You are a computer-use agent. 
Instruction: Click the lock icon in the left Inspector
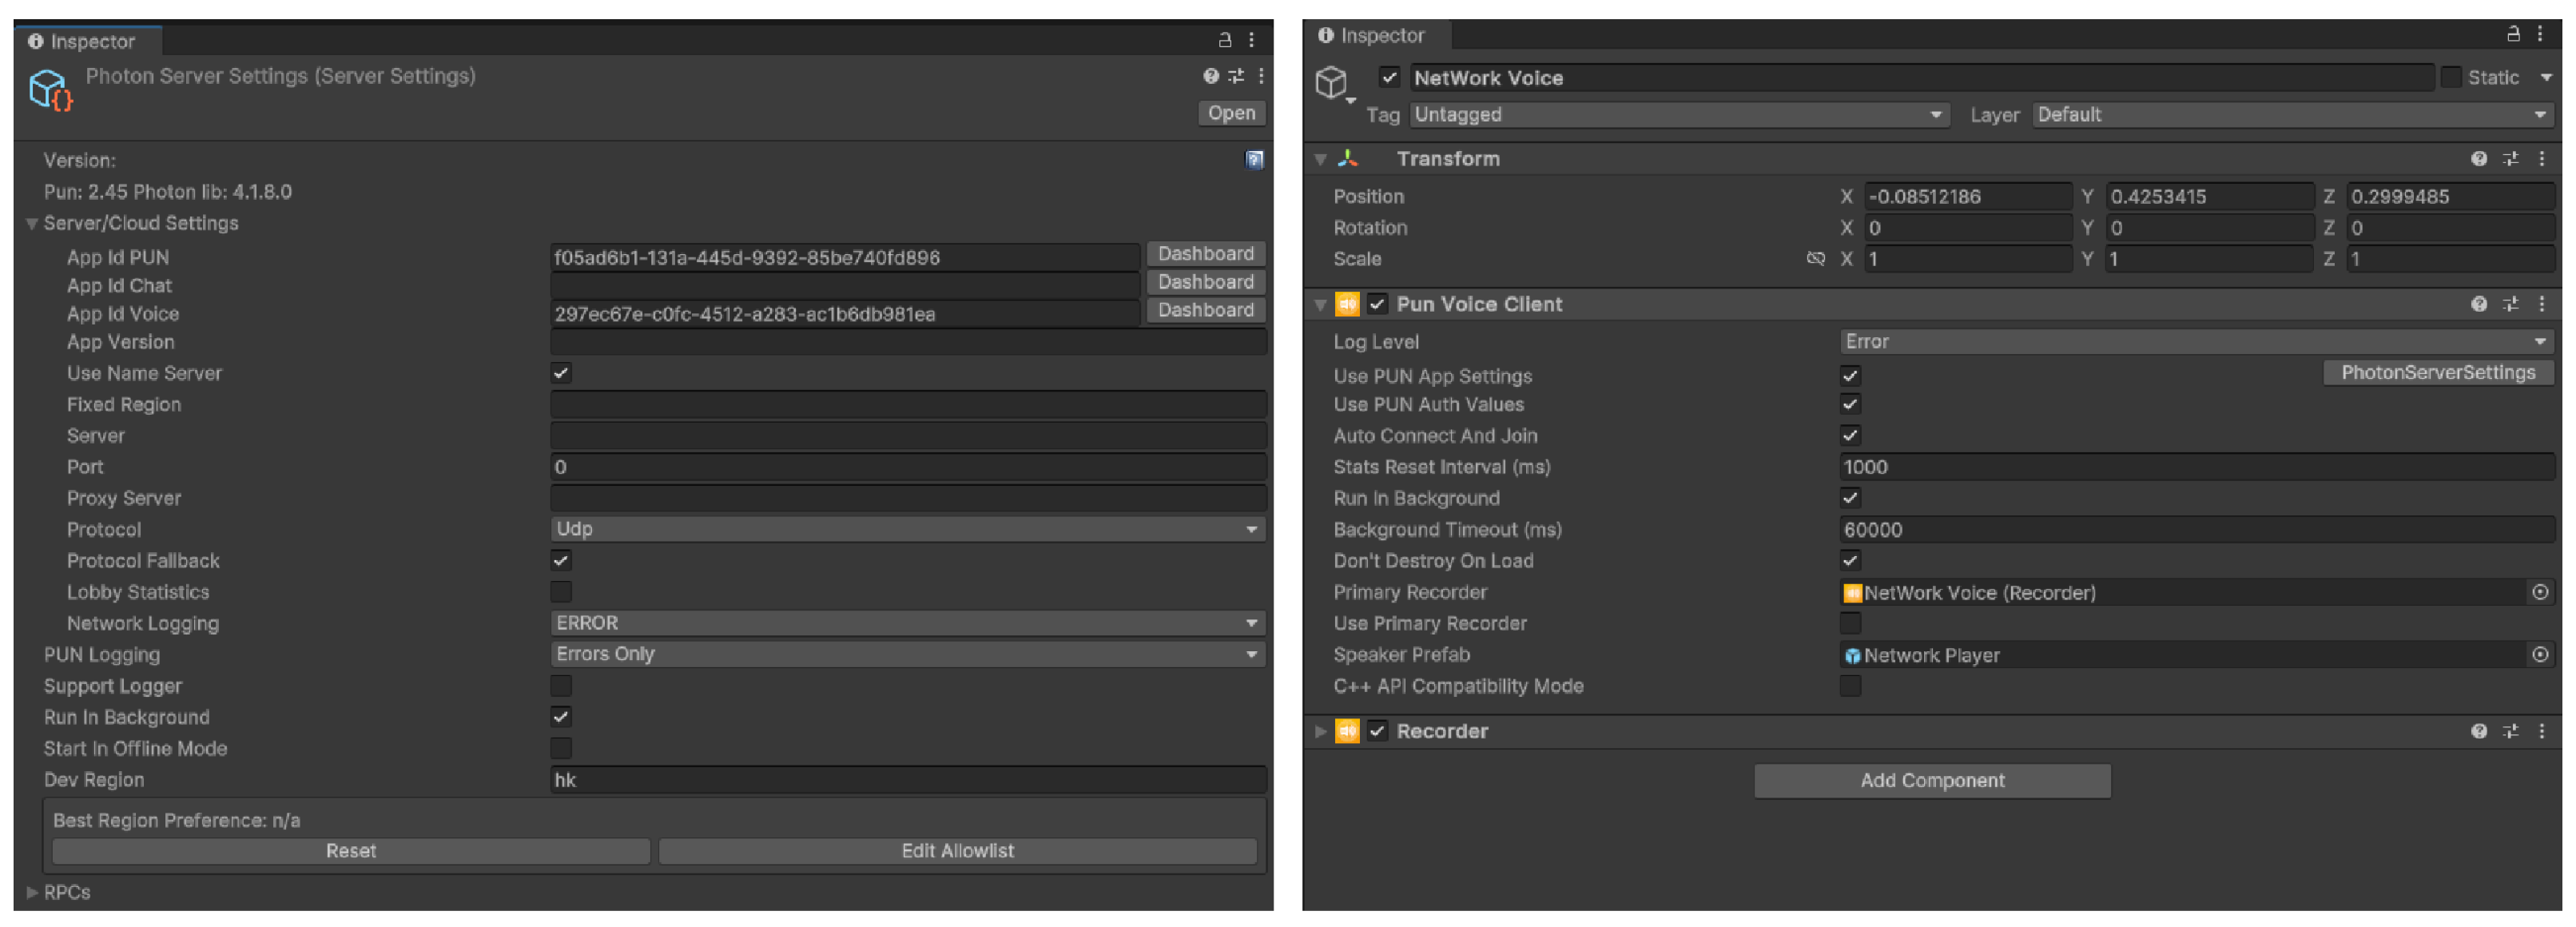tap(1224, 40)
